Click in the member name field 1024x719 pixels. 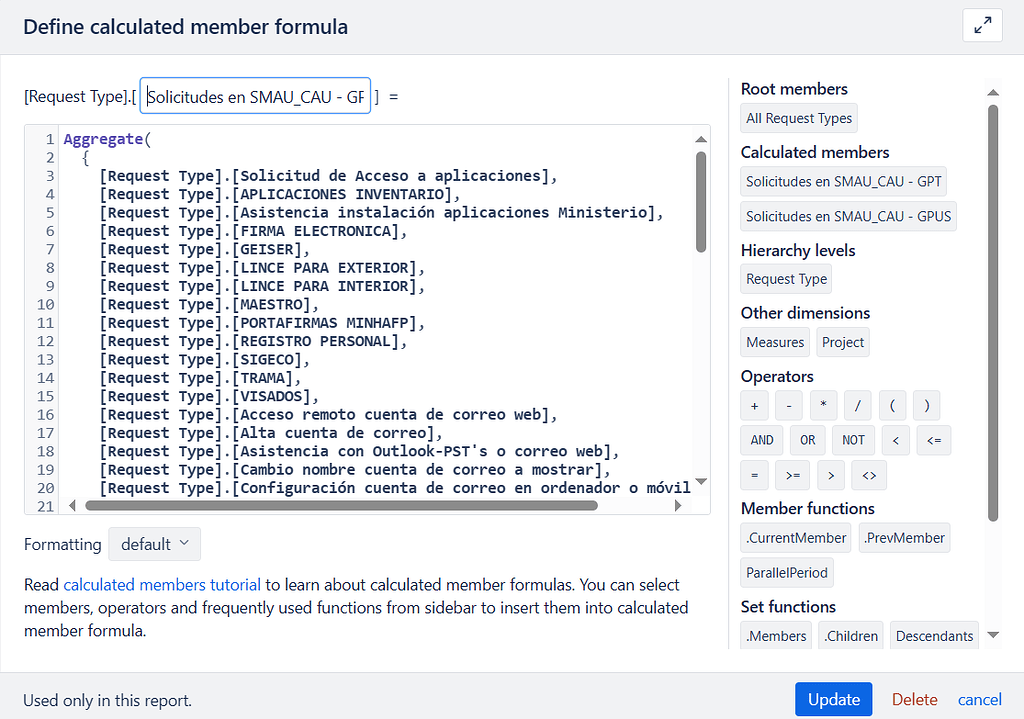tap(254, 95)
